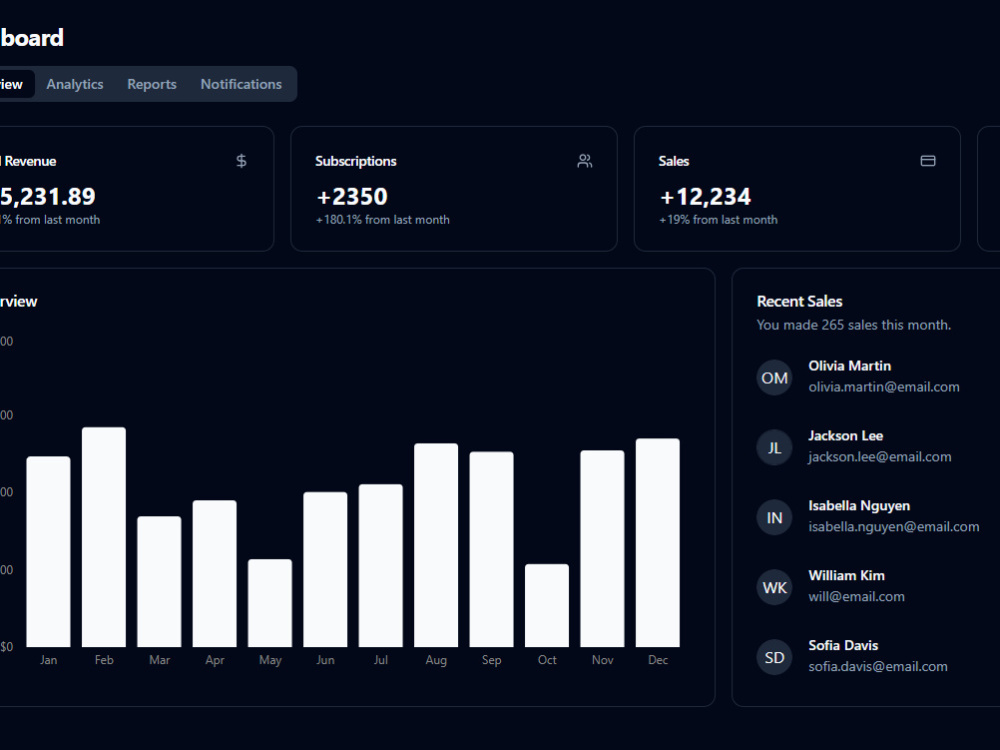Click the Jan axis label
The height and width of the screenshot is (750, 1000).
48,660
